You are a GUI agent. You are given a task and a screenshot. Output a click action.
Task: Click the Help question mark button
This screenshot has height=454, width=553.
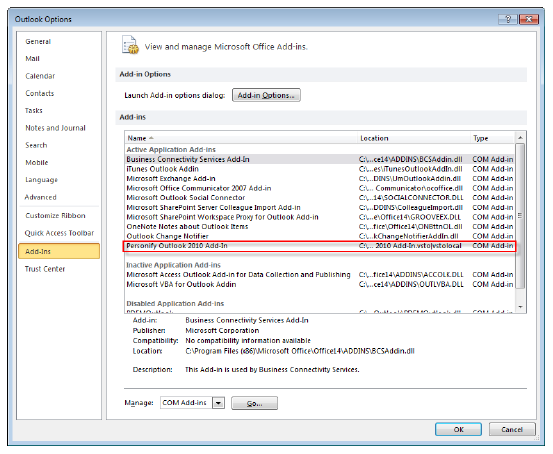point(508,19)
